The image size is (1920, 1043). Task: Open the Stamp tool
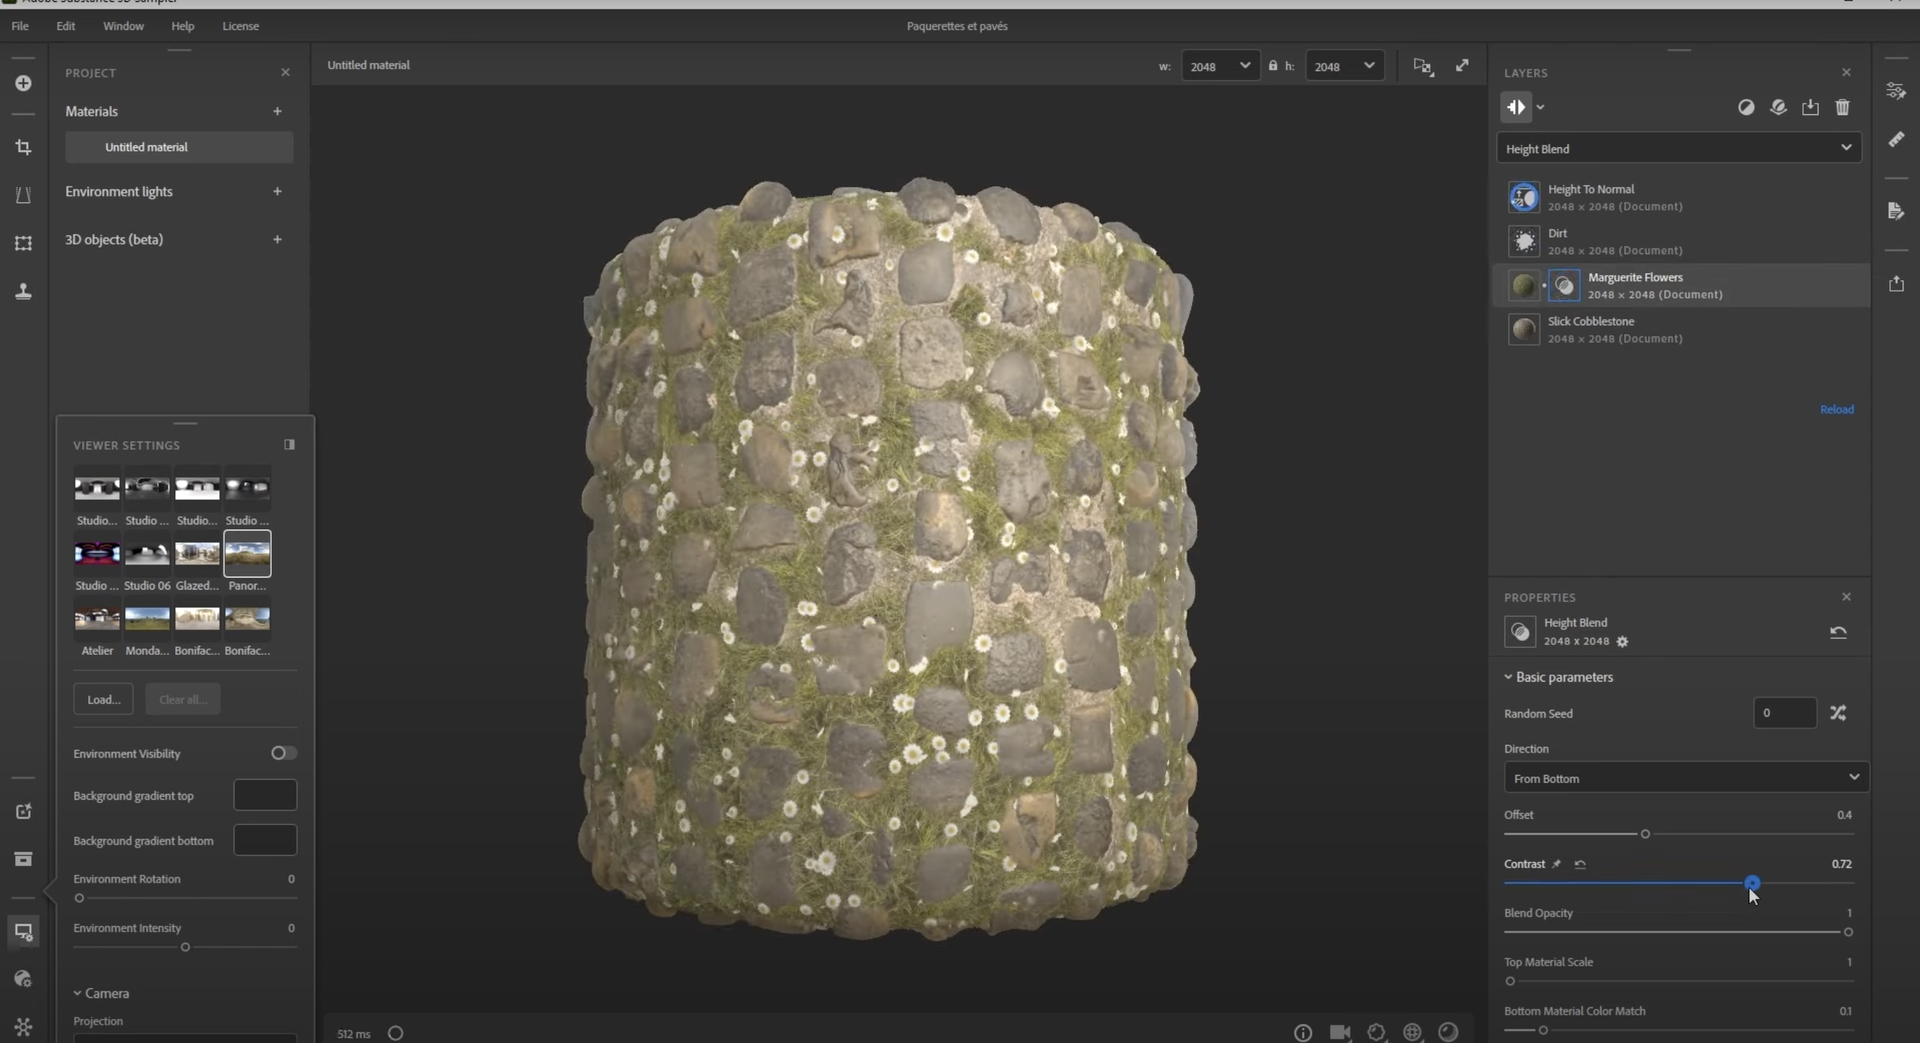pyautogui.click(x=23, y=291)
